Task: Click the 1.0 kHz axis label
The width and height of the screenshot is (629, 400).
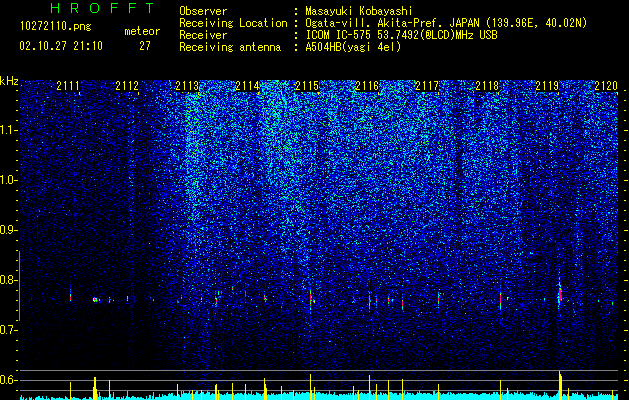Action: point(9,180)
